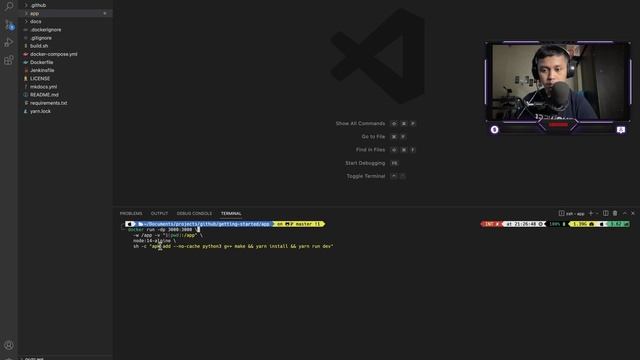Image resolution: width=640 pixels, height=360 pixels.
Task: Expand the docs folder
Action: 36,21
